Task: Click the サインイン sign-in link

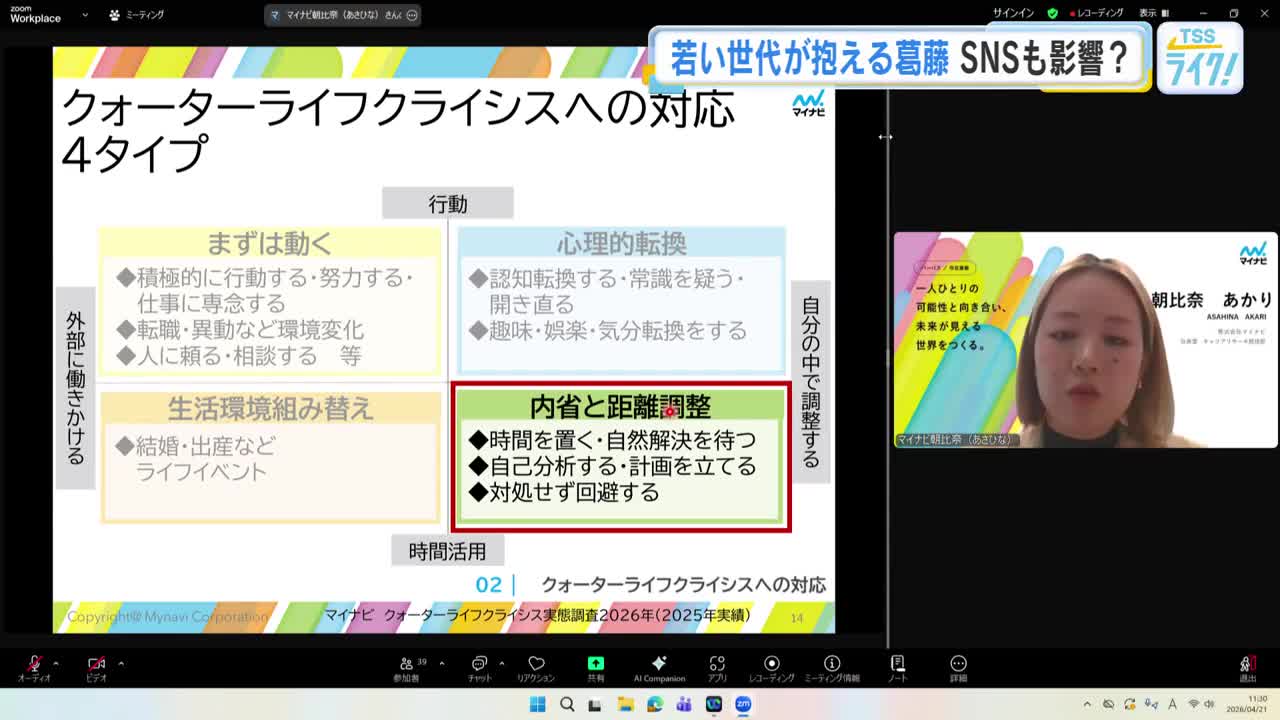Action: [x=1013, y=13]
